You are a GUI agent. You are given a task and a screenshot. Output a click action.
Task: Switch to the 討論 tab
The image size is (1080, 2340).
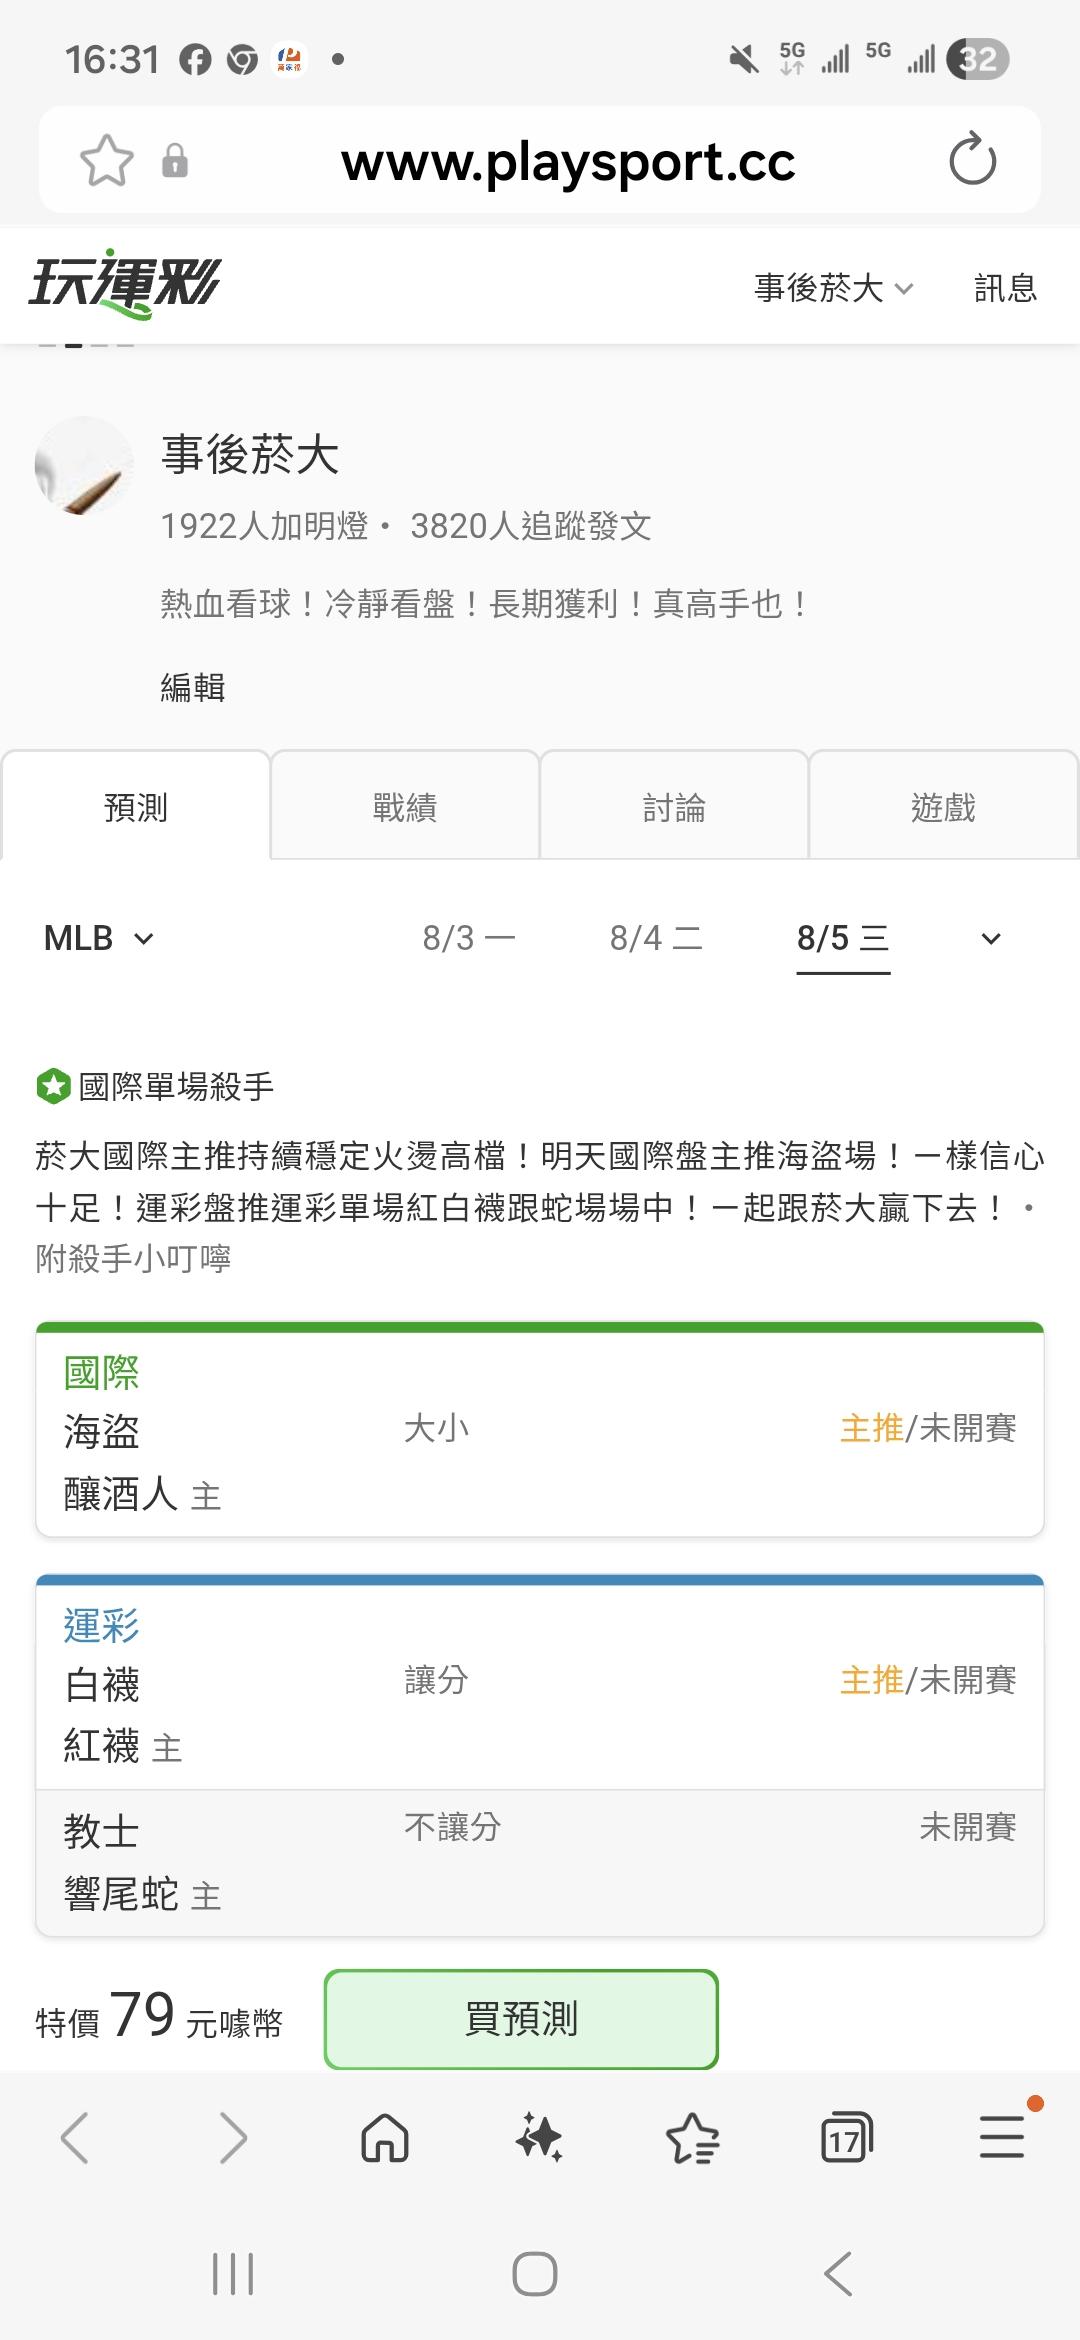(674, 806)
